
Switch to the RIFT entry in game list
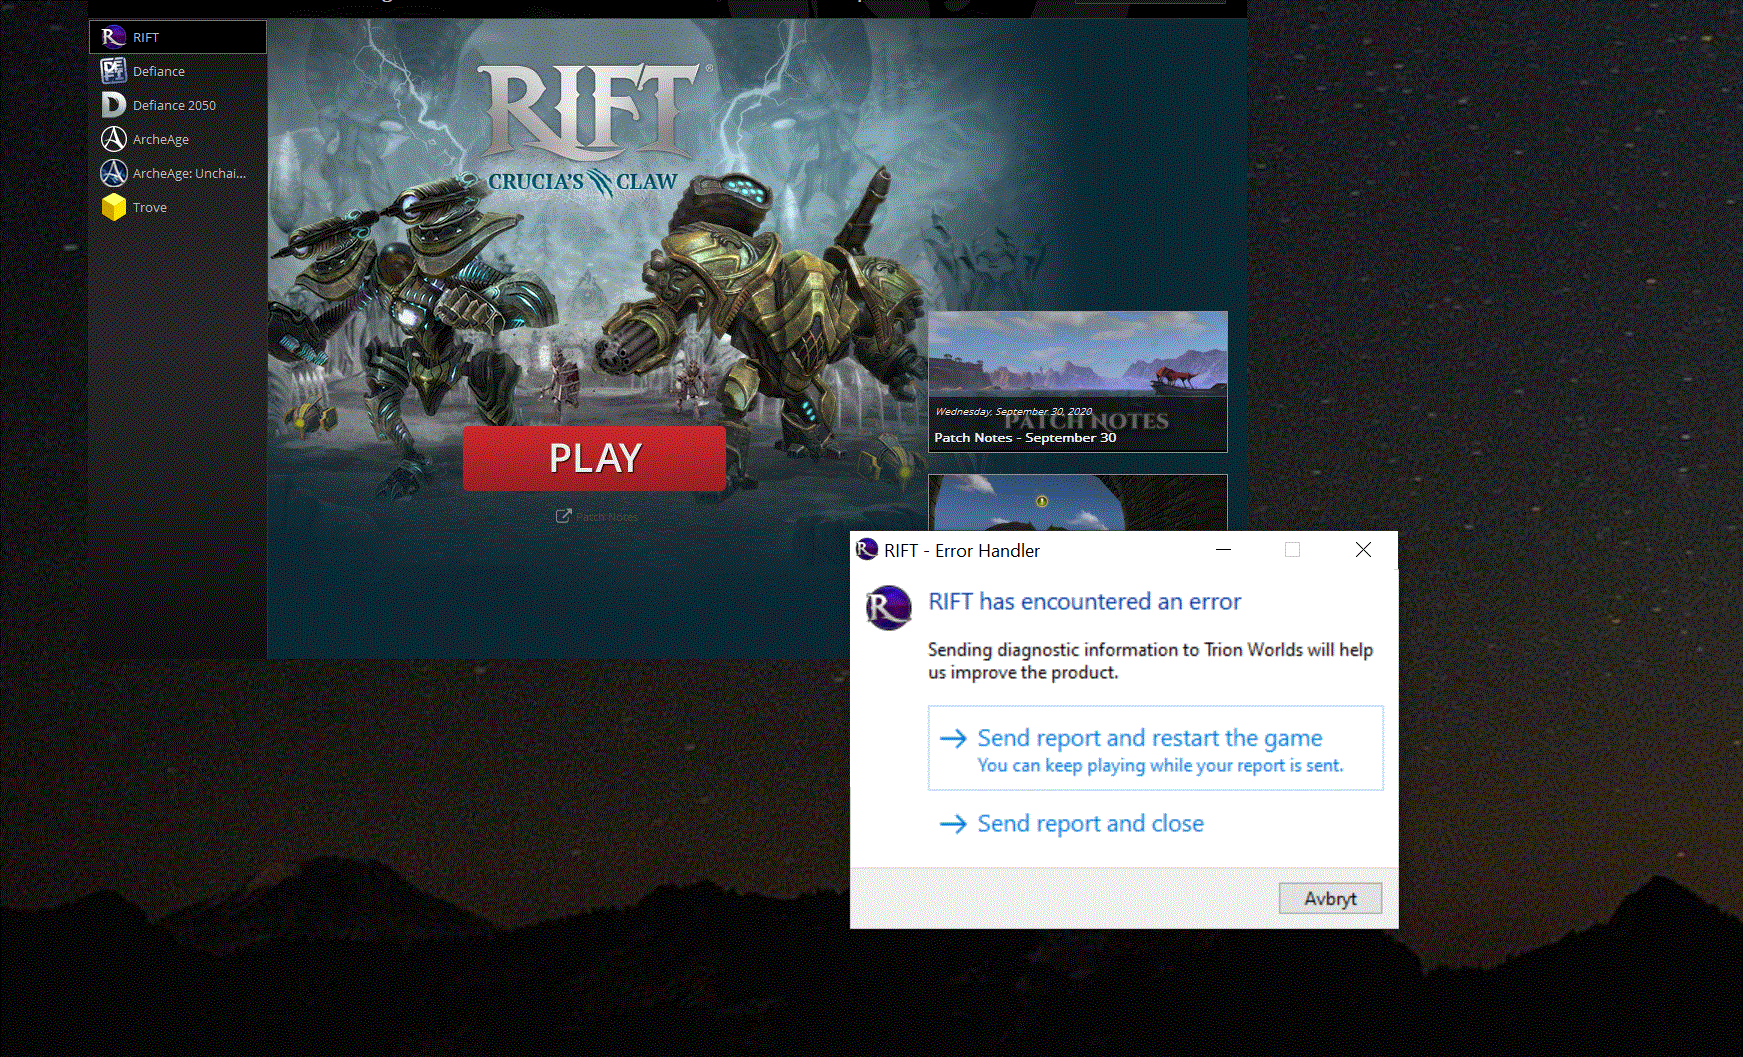[178, 37]
